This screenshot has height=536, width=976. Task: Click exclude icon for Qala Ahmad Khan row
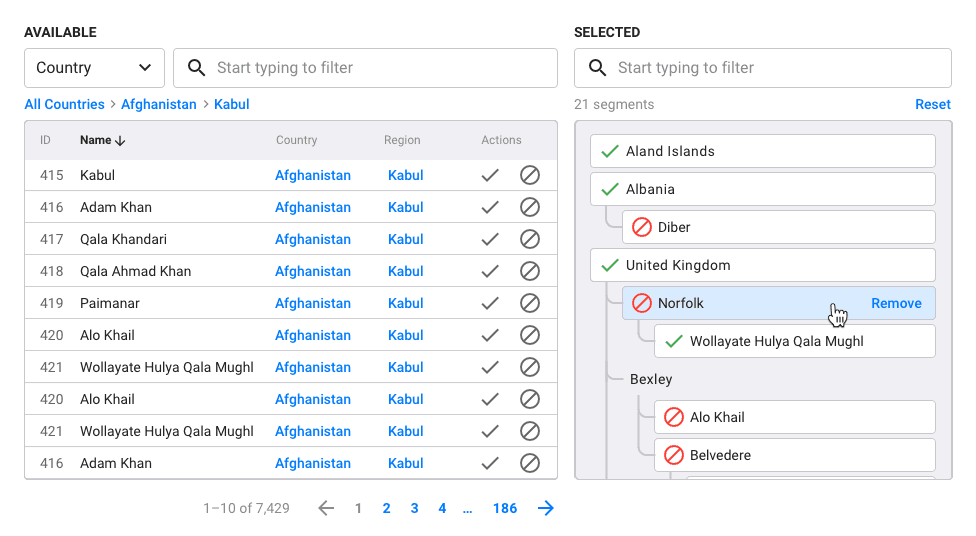530,271
